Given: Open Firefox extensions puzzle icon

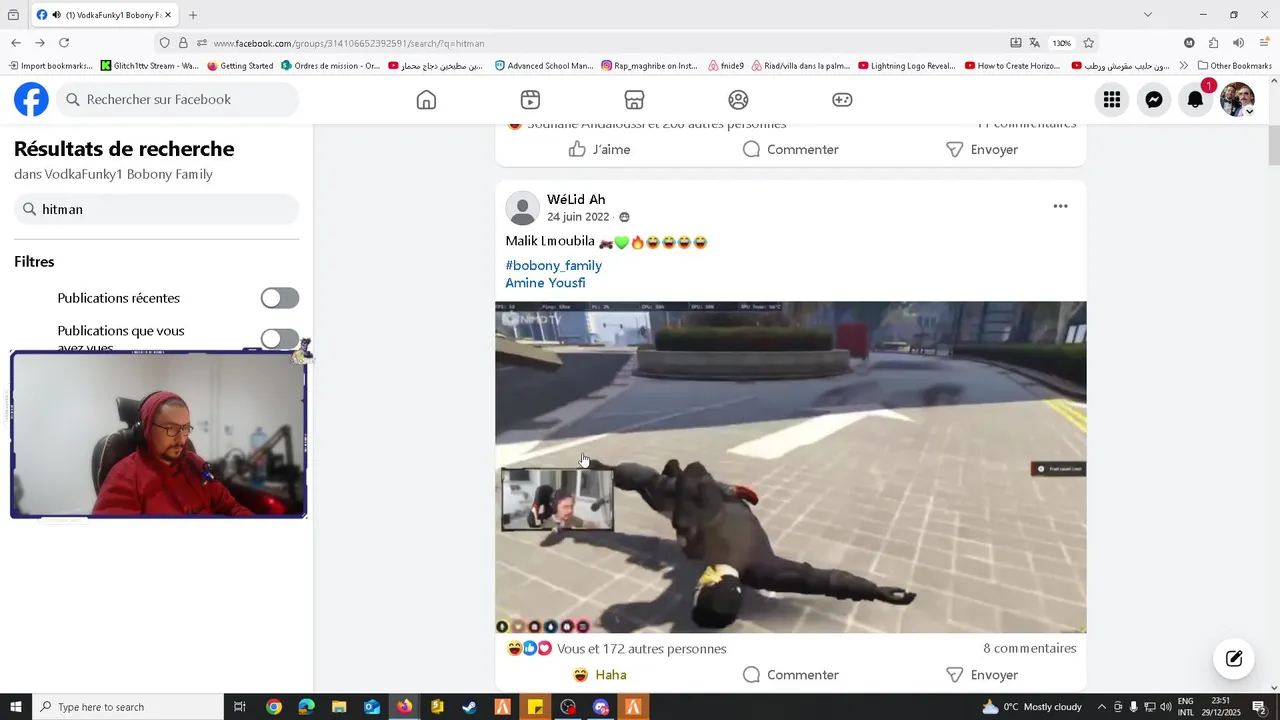Looking at the screenshot, I should (x=1213, y=43).
